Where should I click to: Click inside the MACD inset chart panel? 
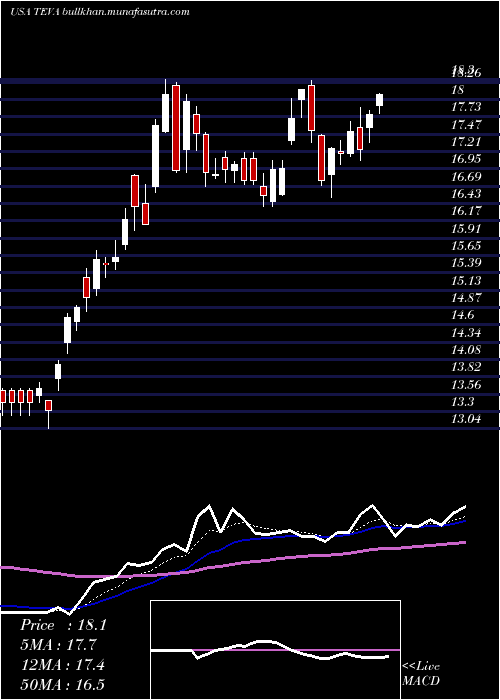pyautogui.click(x=275, y=650)
